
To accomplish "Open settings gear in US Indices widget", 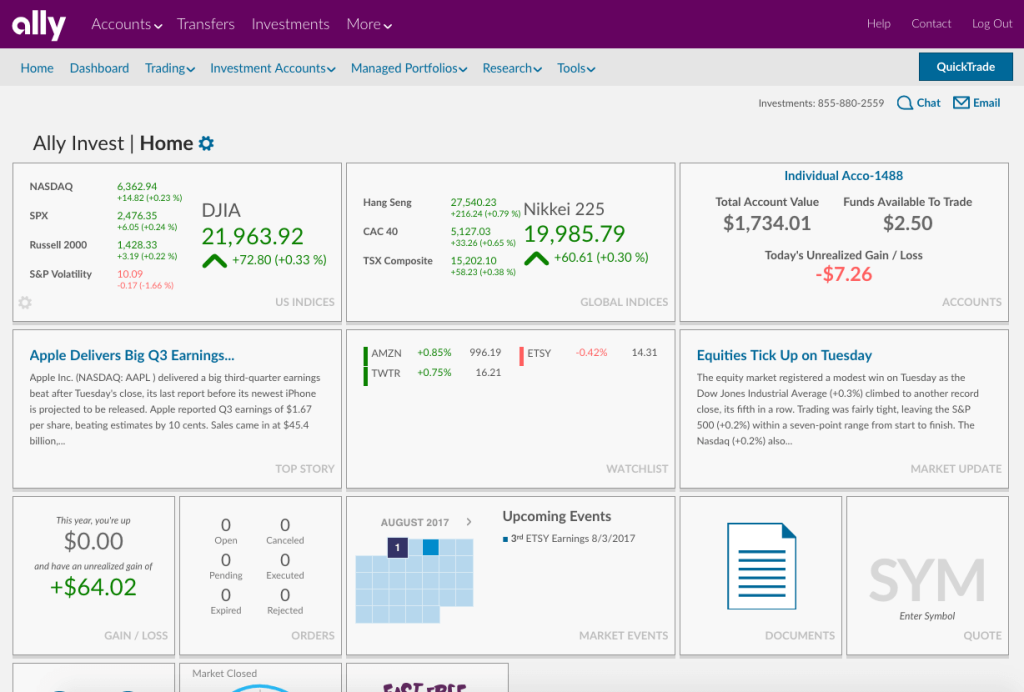I will tap(24, 301).
